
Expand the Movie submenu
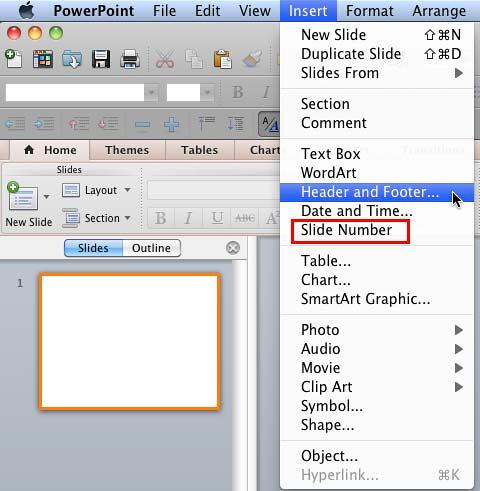377,368
